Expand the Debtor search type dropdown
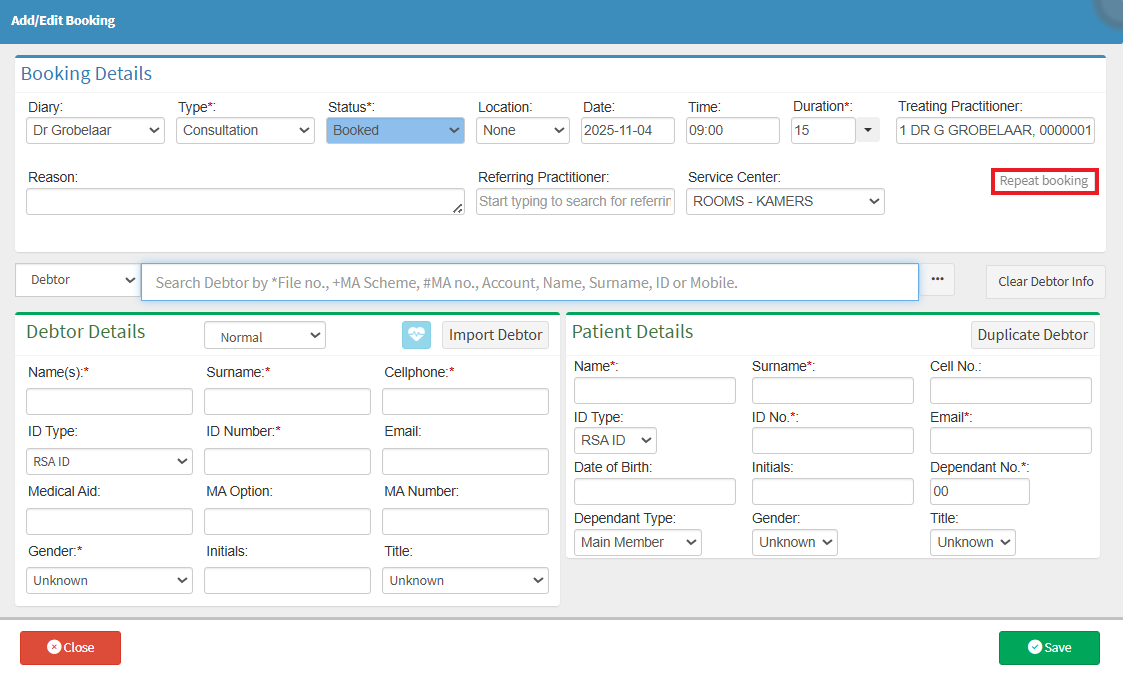Viewport: 1123px width, 676px height. click(x=77, y=280)
